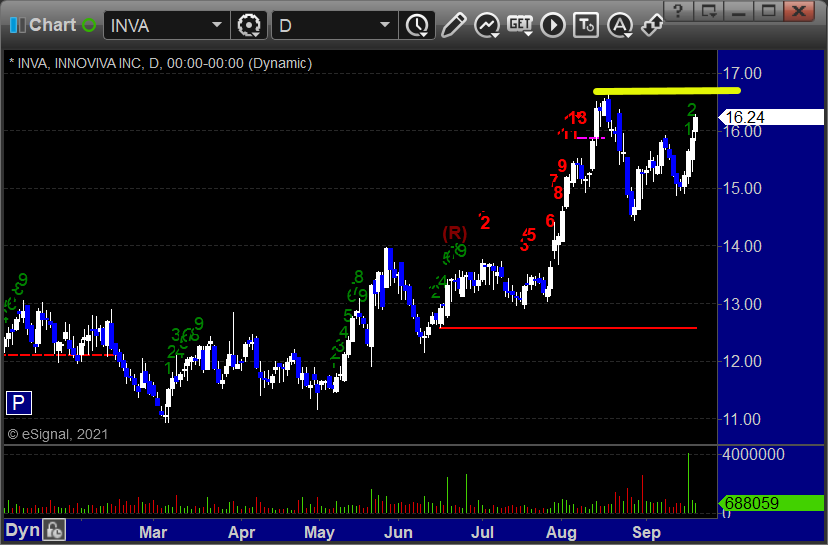The width and height of the screenshot is (828, 545).
Task: Expand the D interval dropdown arrow
Action: pos(385,25)
